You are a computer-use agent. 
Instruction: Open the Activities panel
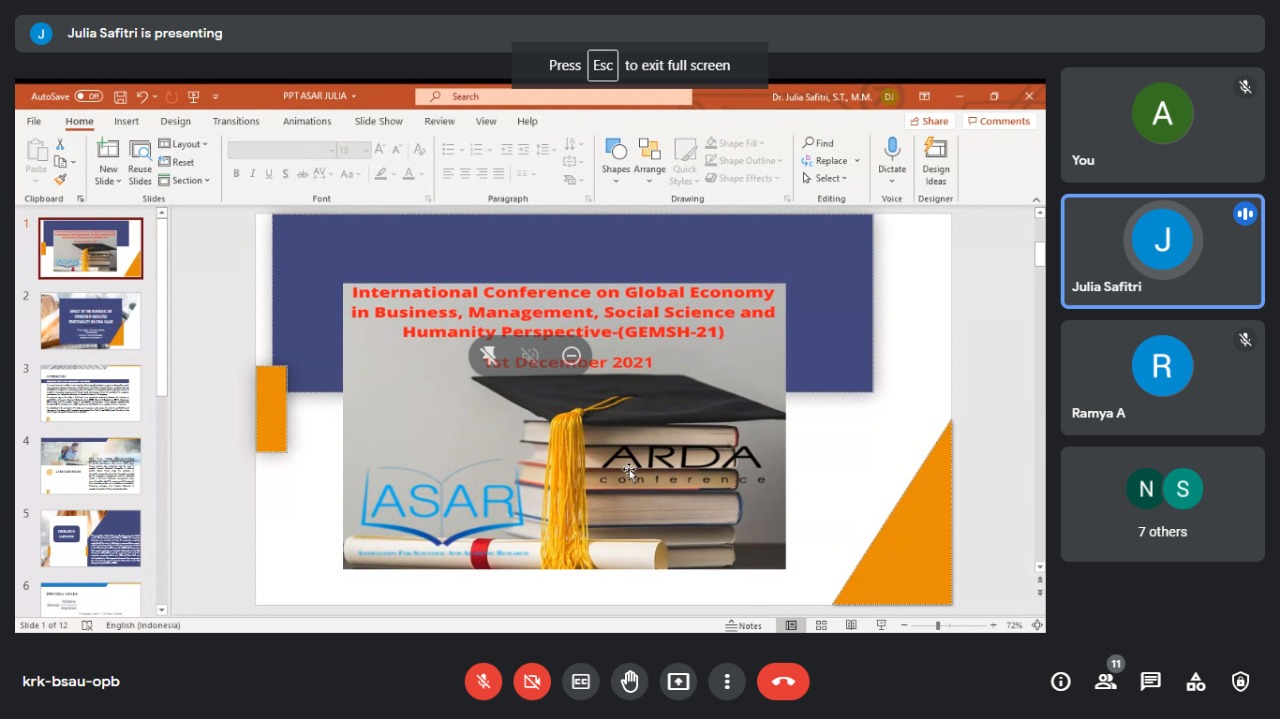coord(1196,682)
